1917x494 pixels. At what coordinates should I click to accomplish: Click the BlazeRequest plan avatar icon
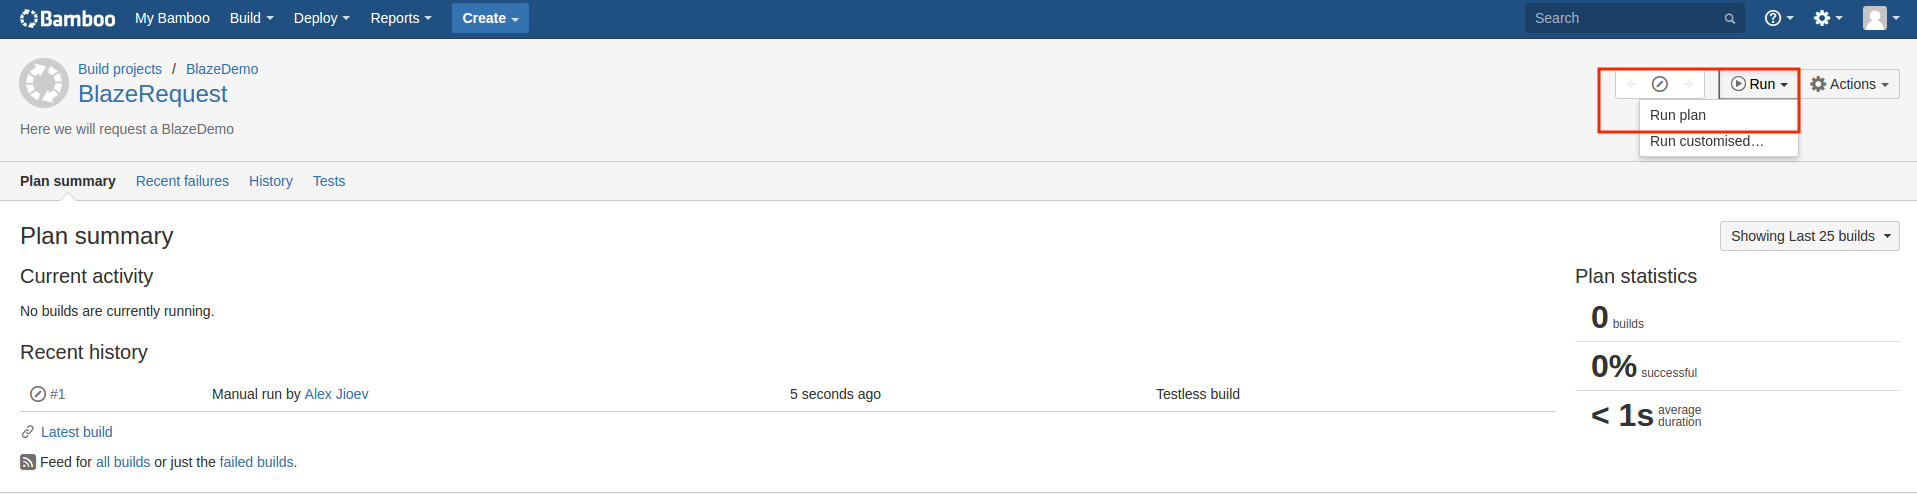[x=44, y=83]
